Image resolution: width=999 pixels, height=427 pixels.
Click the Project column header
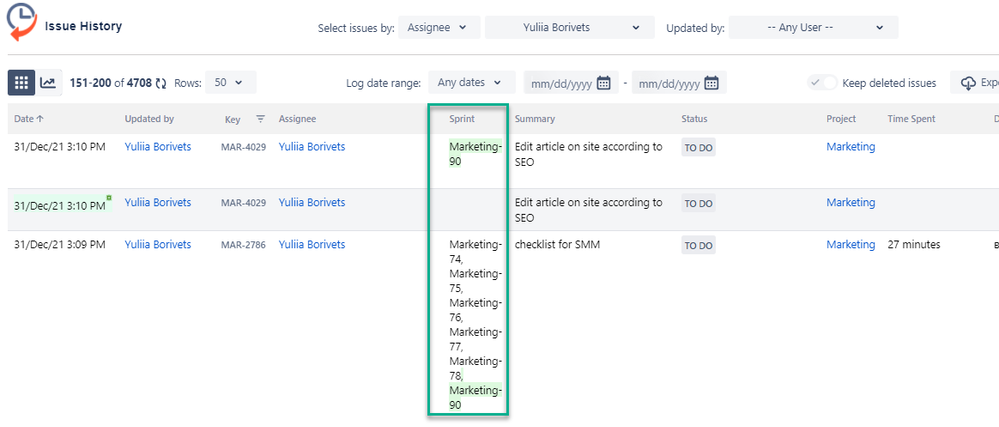pos(841,119)
